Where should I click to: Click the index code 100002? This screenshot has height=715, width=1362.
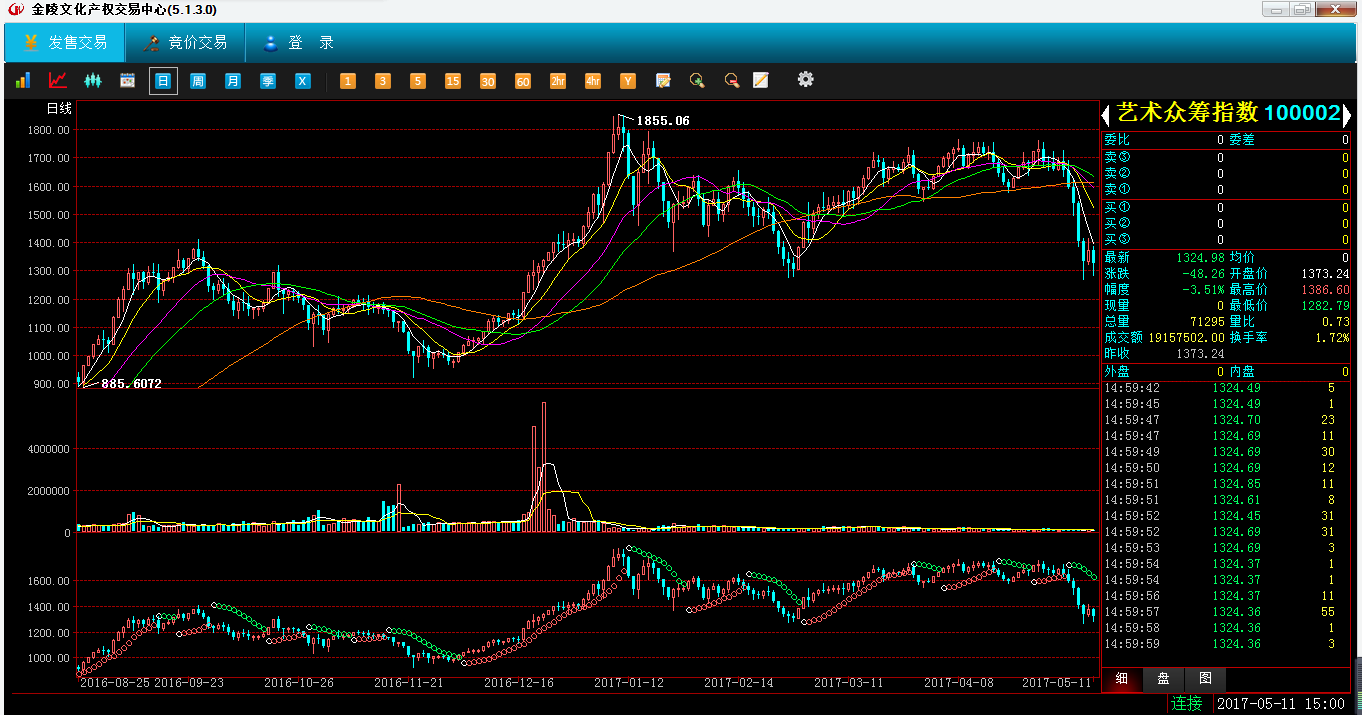click(1301, 114)
